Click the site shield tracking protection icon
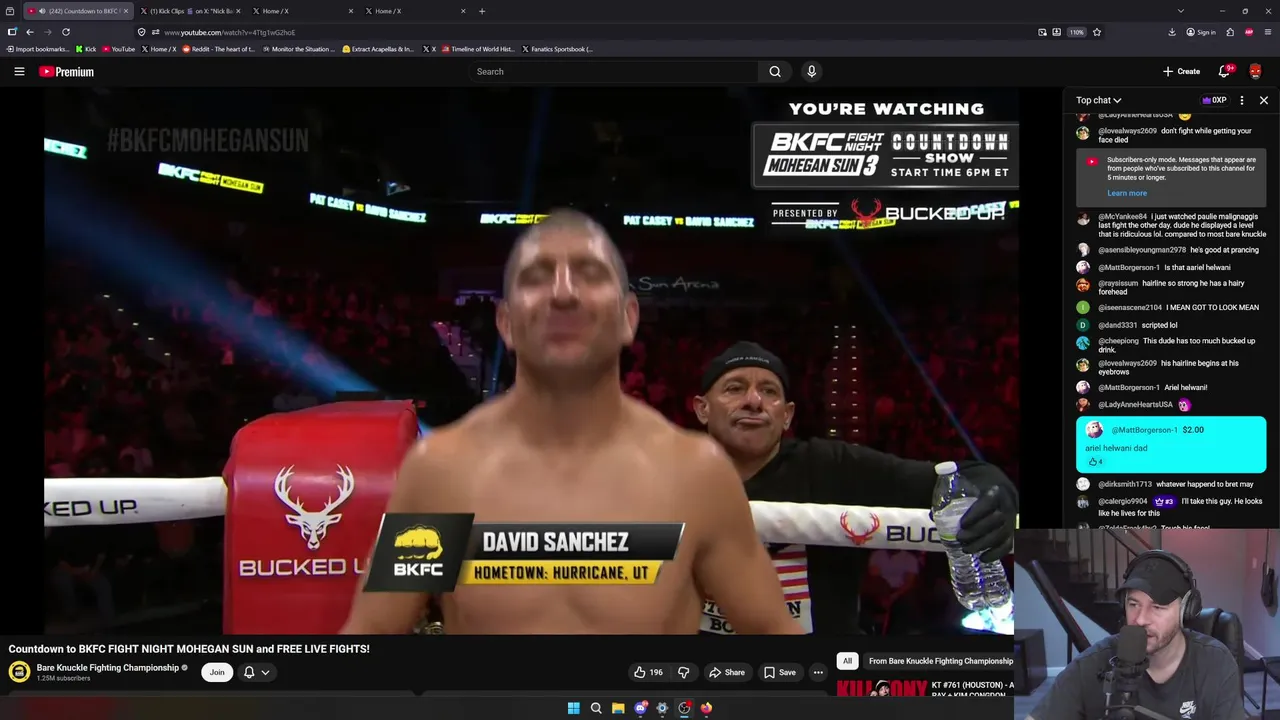Viewport: 1280px width, 720px height. [x=141, y=32]
